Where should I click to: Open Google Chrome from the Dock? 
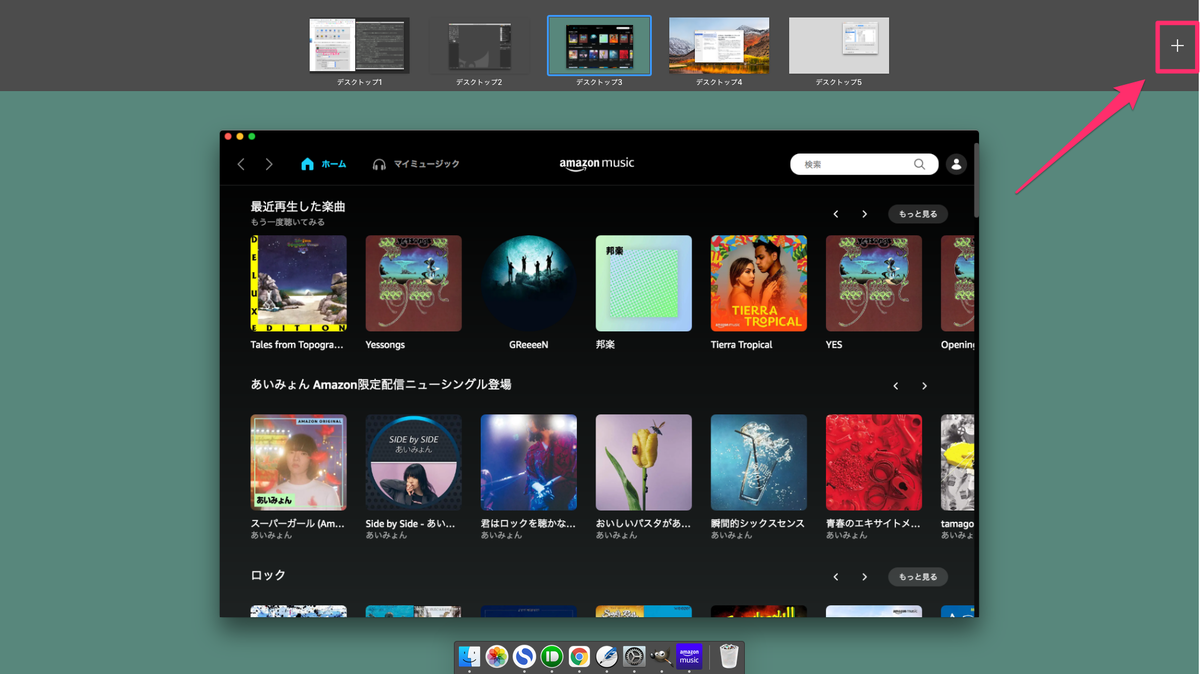[x=579, y=657]
